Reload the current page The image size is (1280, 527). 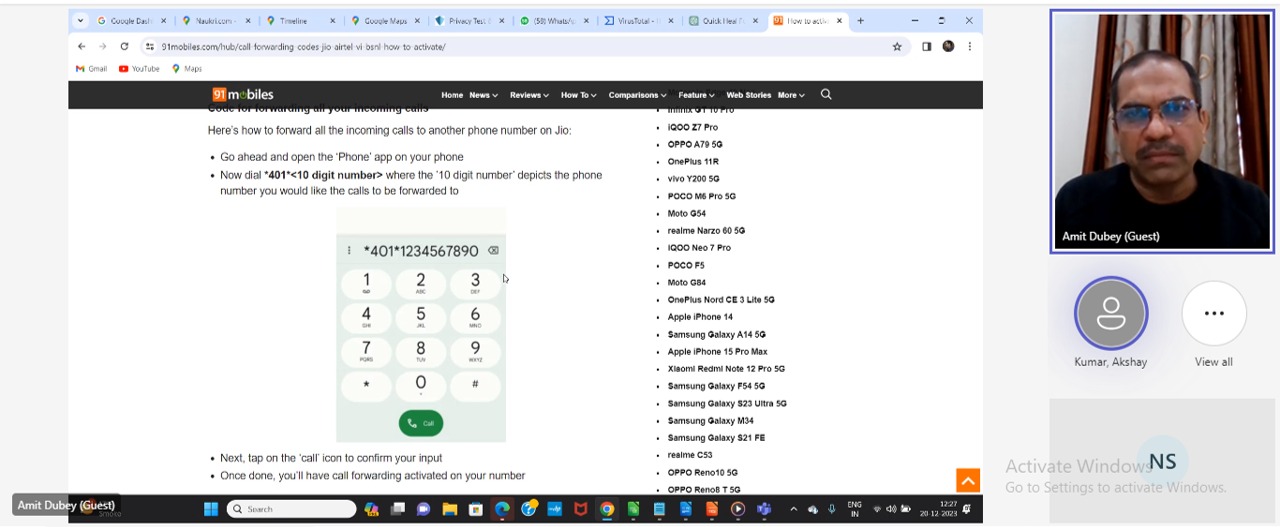pyautogui.click(x=124, y=46)
